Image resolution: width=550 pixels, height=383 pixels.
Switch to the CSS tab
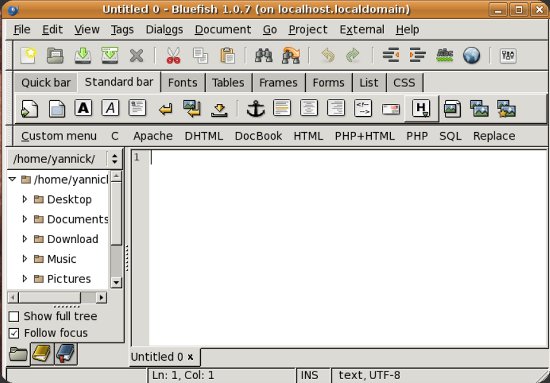pos(404,83)
